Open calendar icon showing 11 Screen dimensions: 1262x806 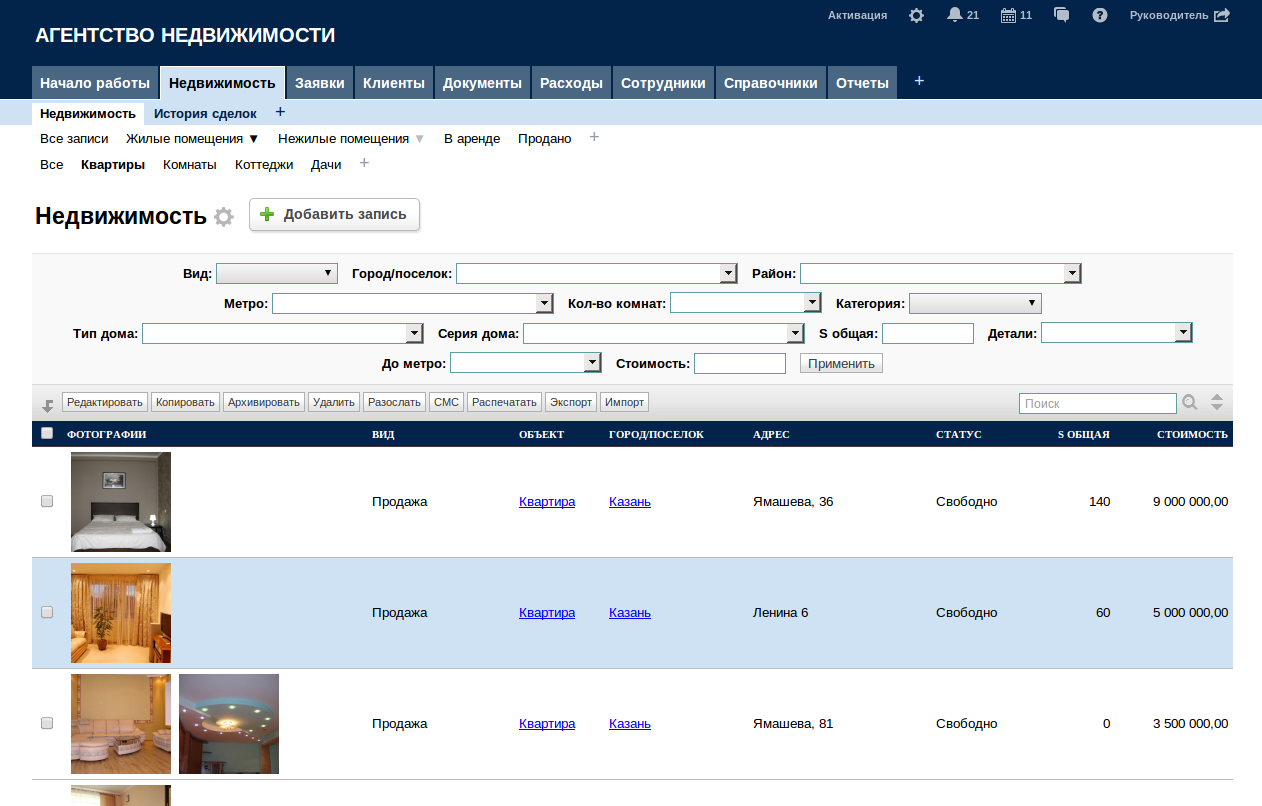(1008, 15)
